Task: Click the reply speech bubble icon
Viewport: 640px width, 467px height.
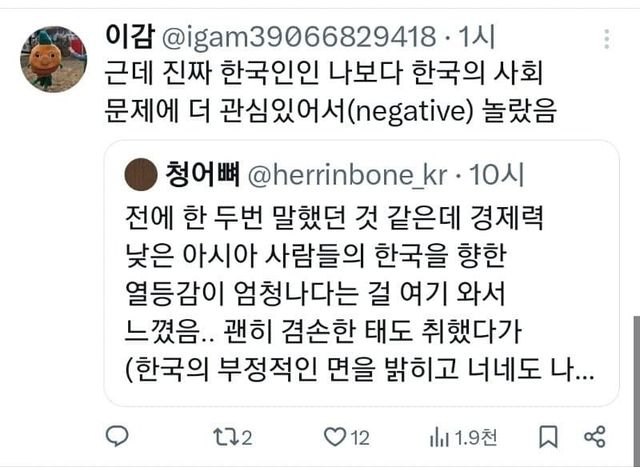Action: click(117, 436)
